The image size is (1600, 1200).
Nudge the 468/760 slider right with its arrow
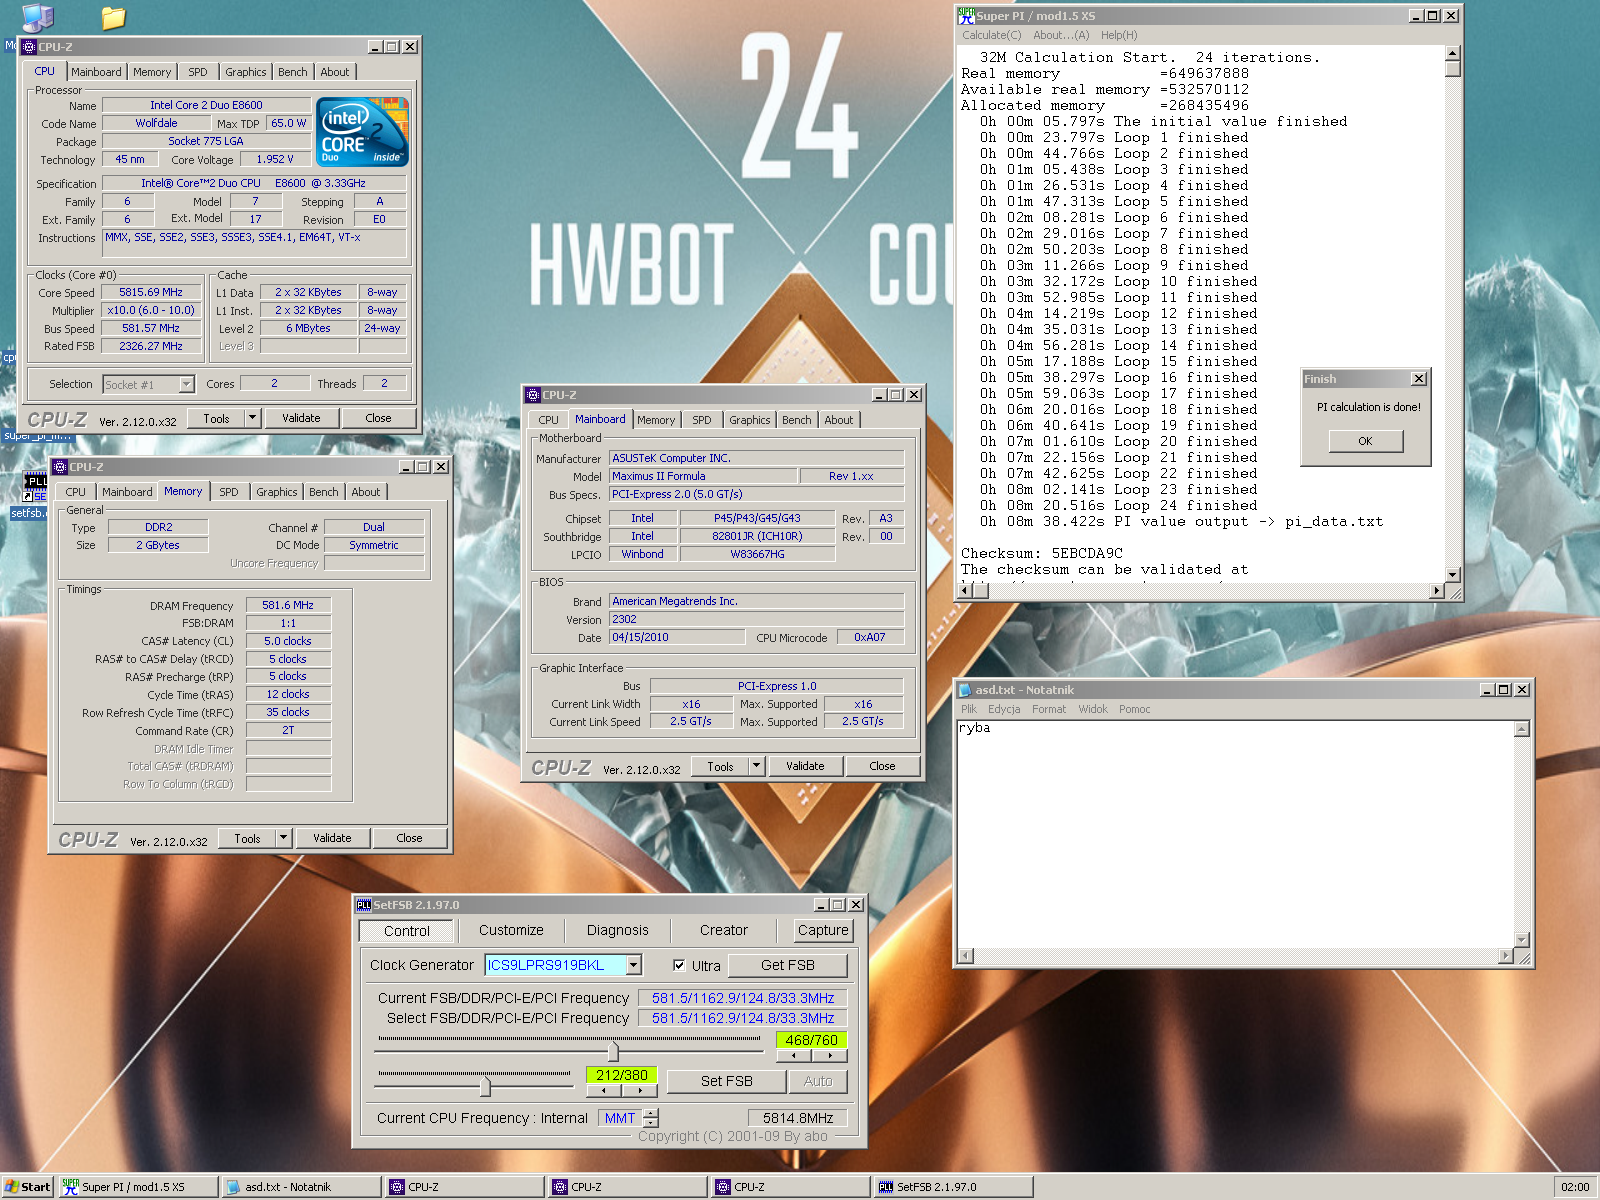tap(829, 1055)
